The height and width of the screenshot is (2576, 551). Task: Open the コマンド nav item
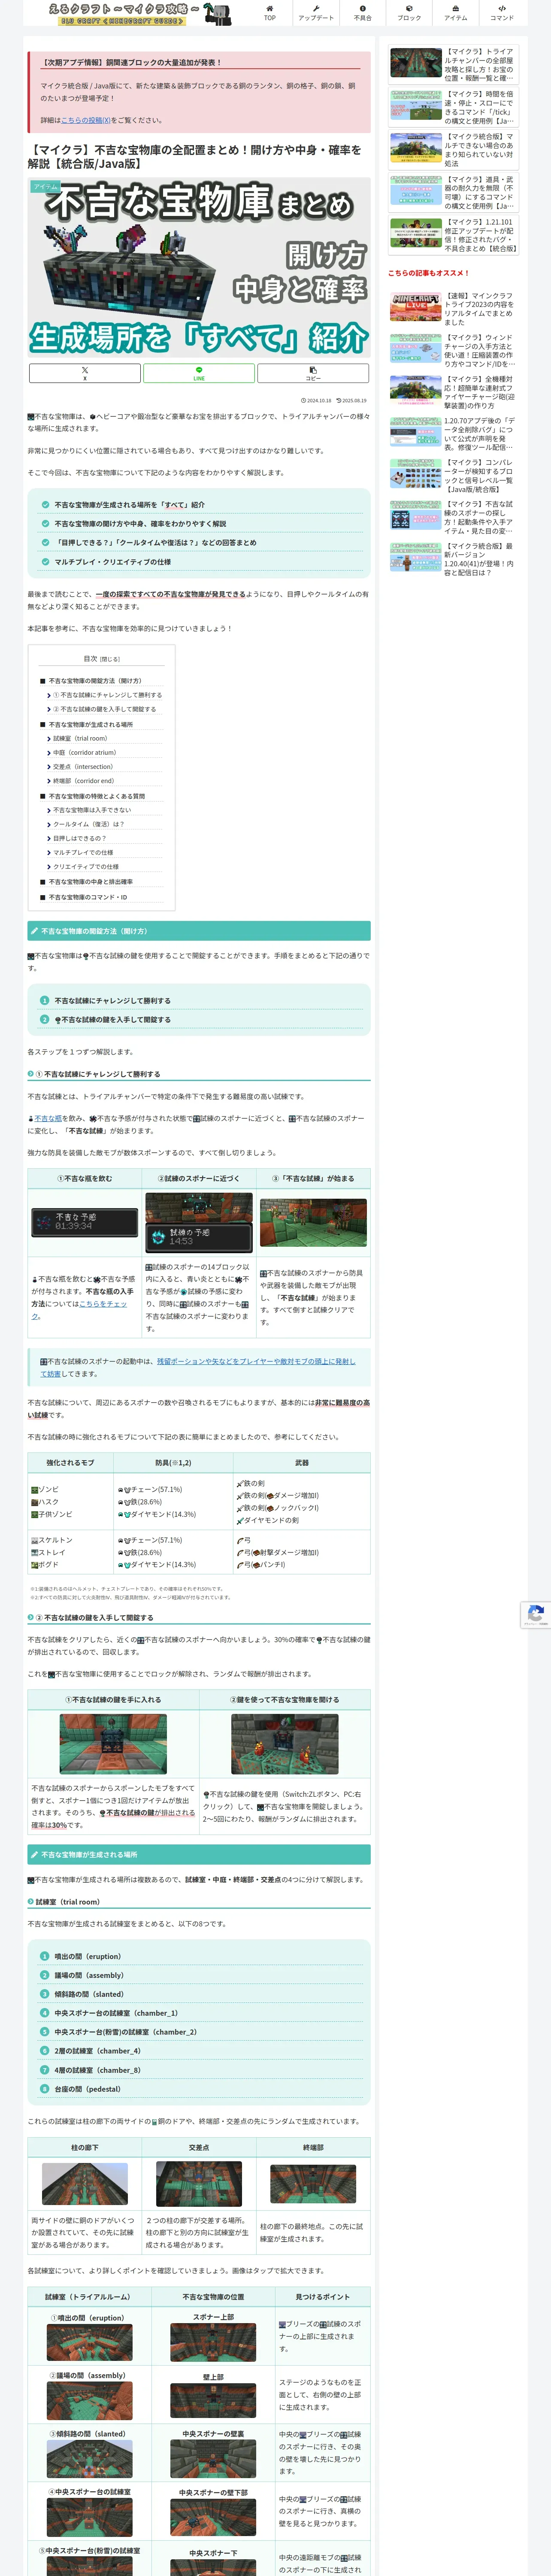tap(502, 12)
